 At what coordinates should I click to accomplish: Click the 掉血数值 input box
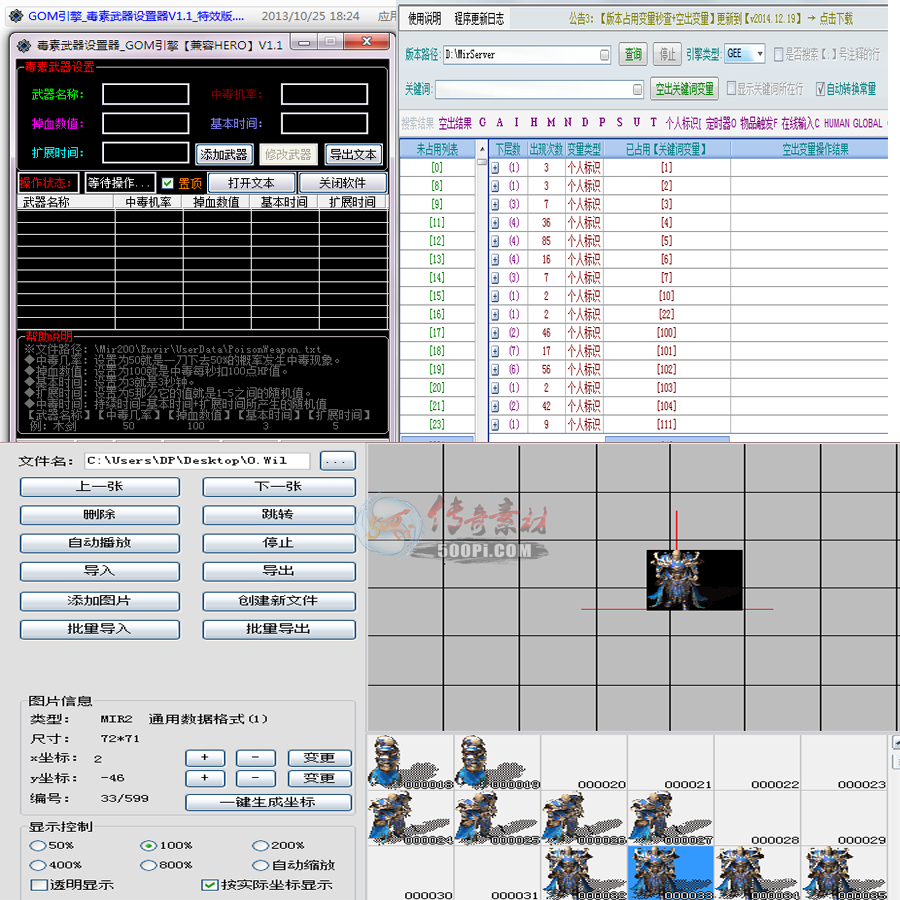tap(146, 123)
